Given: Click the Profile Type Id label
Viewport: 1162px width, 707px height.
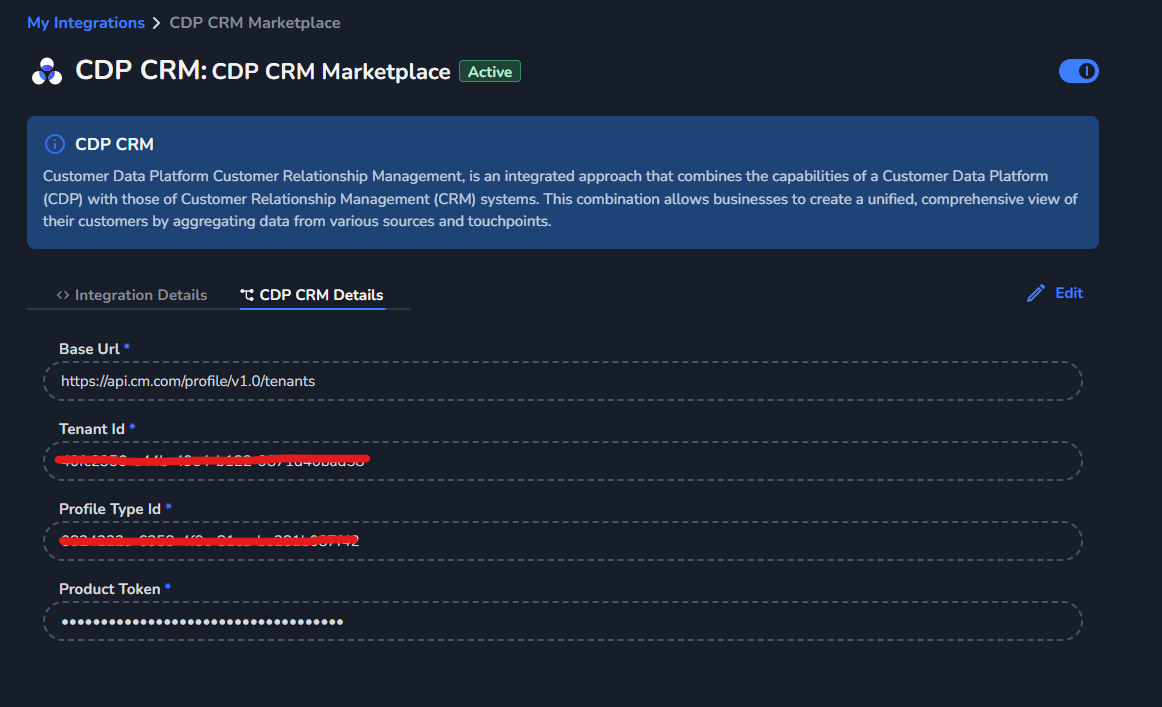Looking at the screenshot, I should click(110, 509).
